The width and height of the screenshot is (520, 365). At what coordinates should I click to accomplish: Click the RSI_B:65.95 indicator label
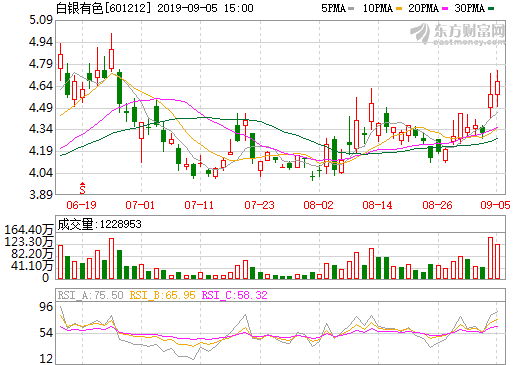pos(162,295)
